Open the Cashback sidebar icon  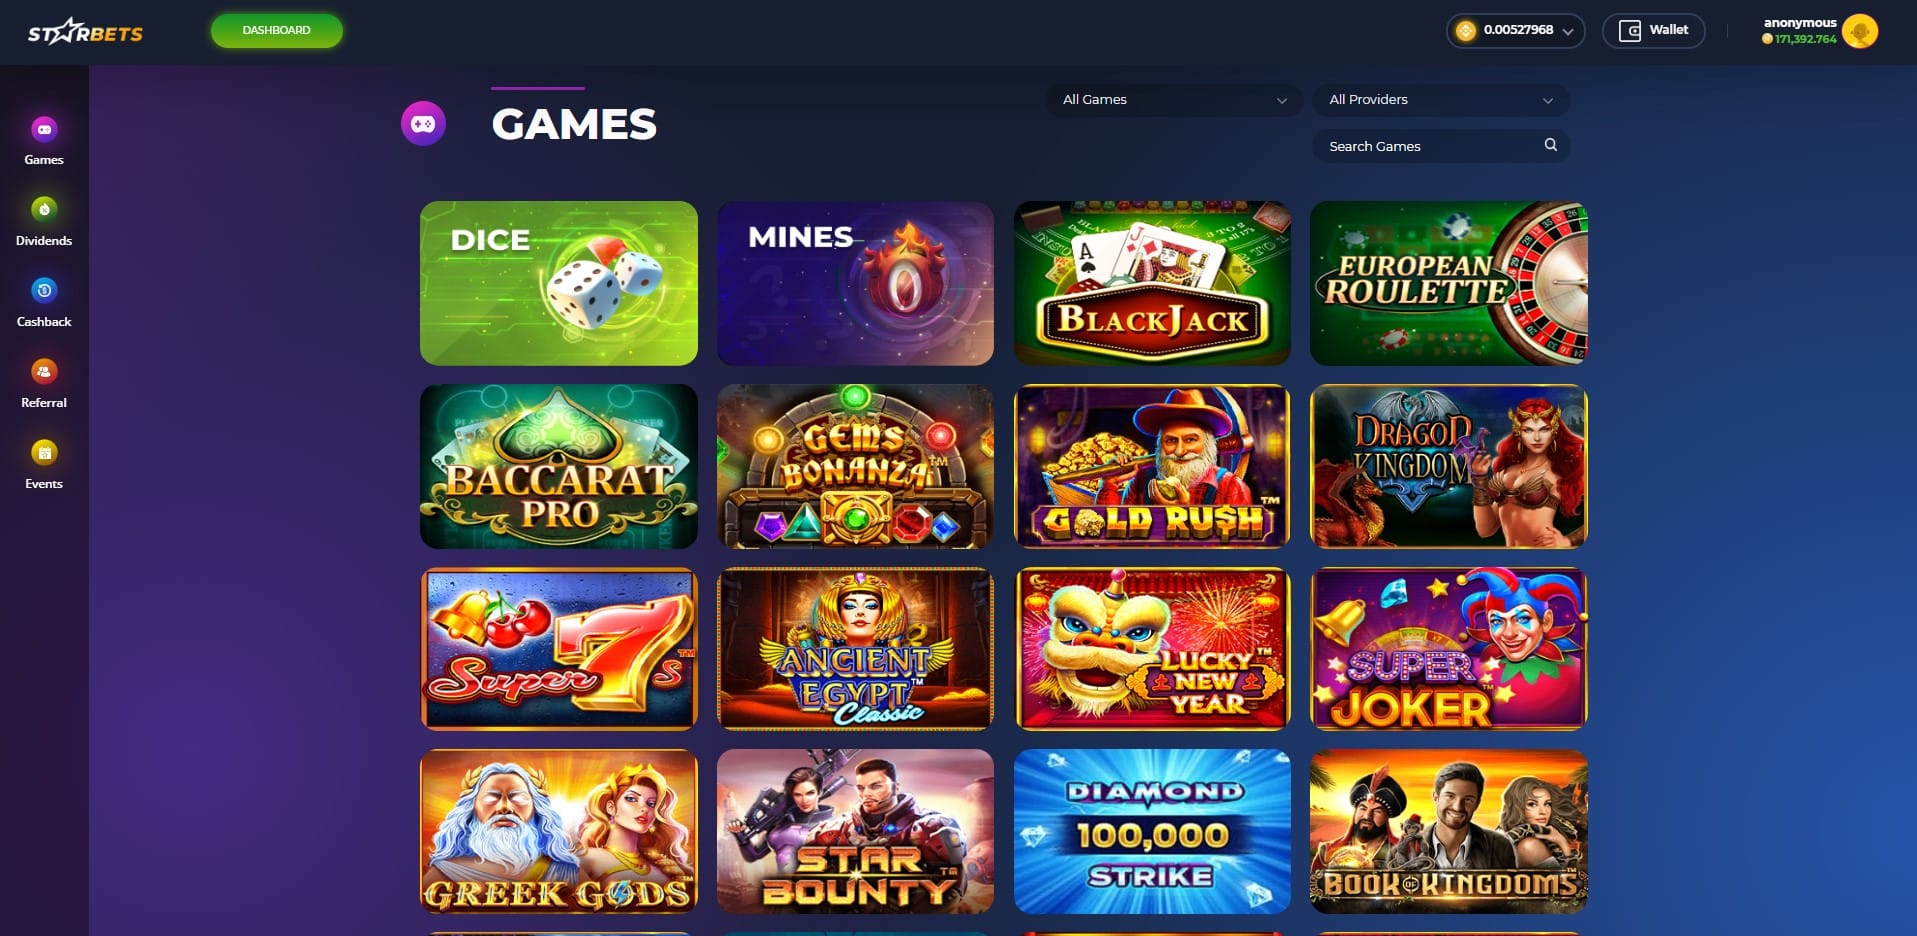click(44, 291)
